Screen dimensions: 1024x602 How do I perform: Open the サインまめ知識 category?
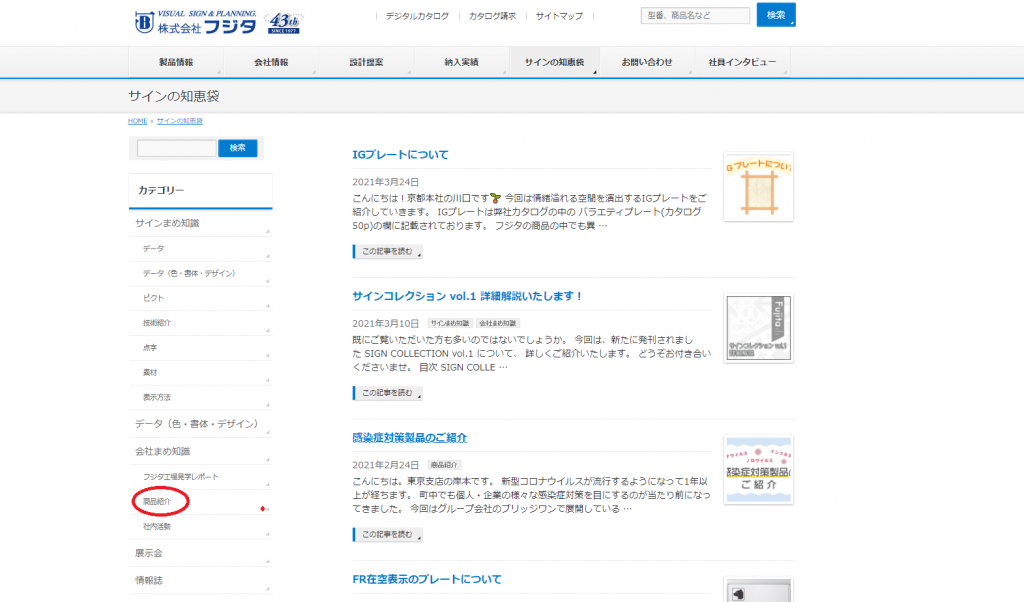(x=200, y=223)
